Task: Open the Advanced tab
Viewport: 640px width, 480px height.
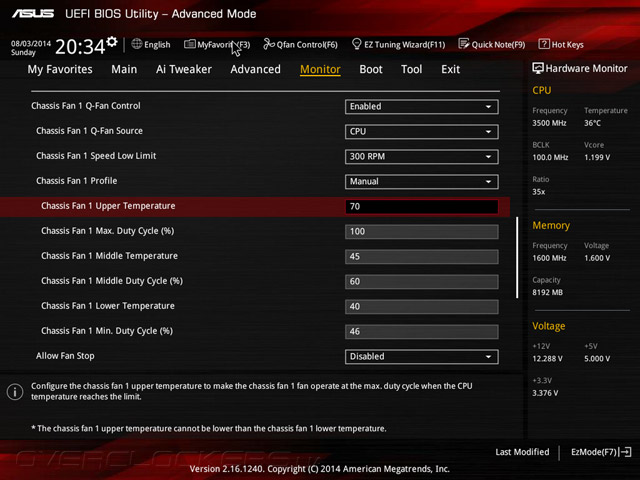Action: 256,69
